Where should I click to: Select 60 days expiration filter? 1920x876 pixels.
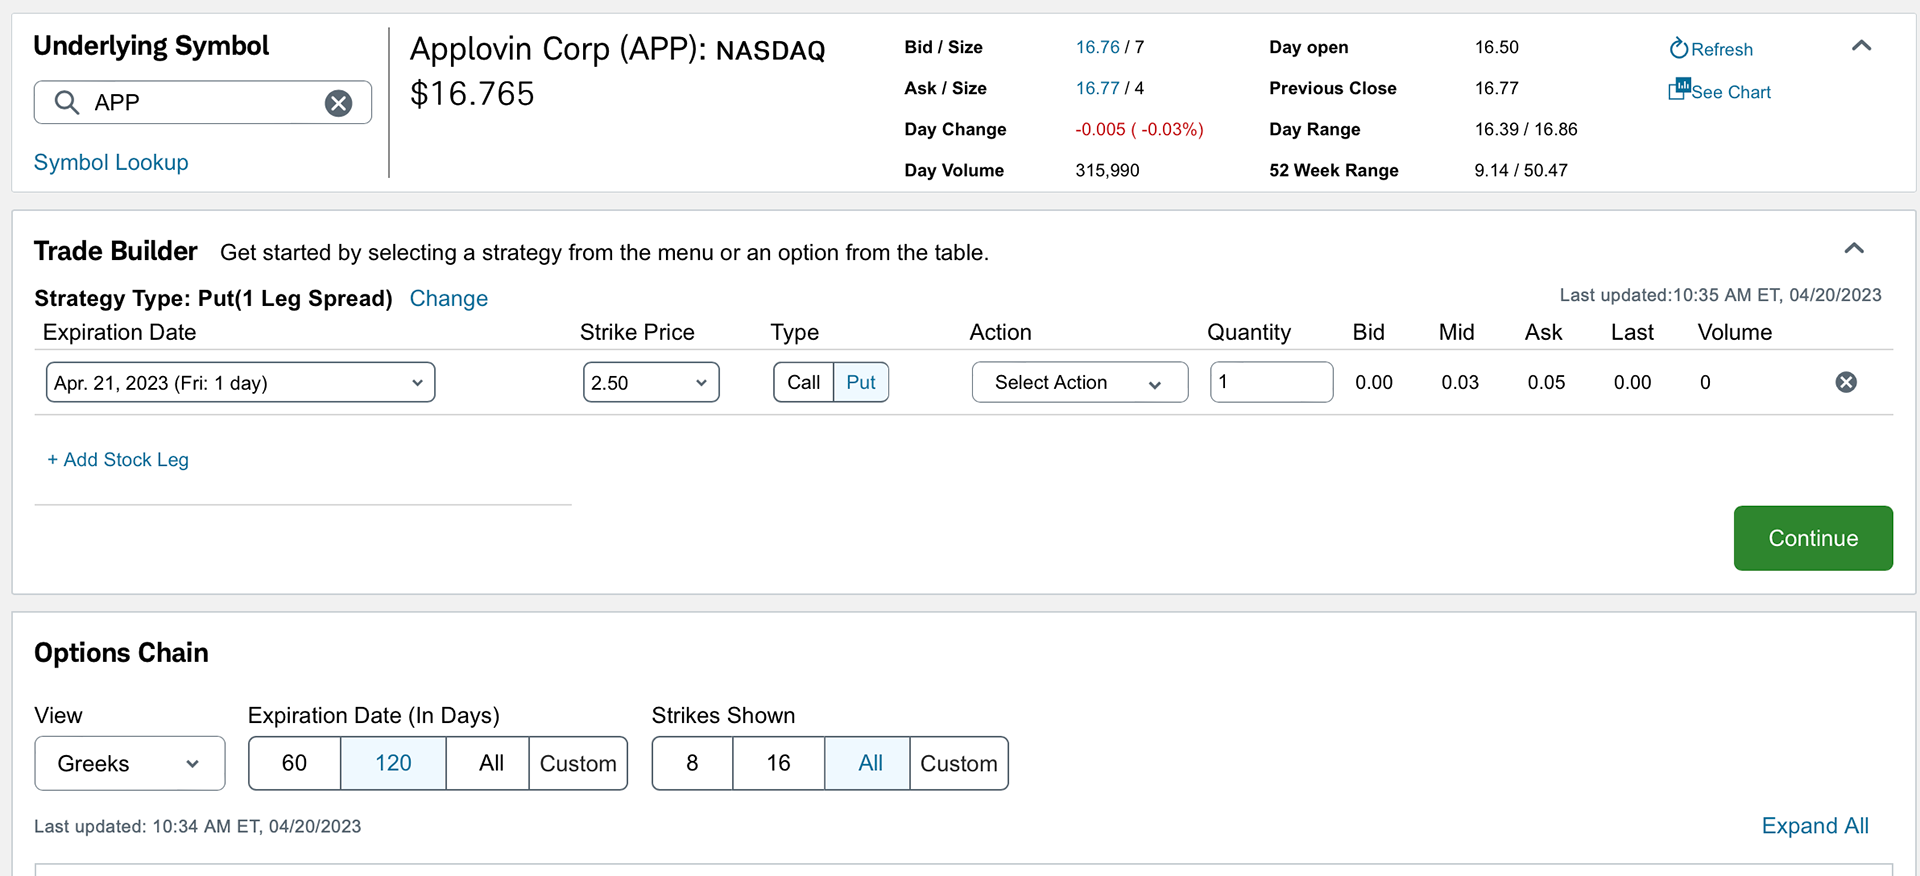tap(295, 763)
